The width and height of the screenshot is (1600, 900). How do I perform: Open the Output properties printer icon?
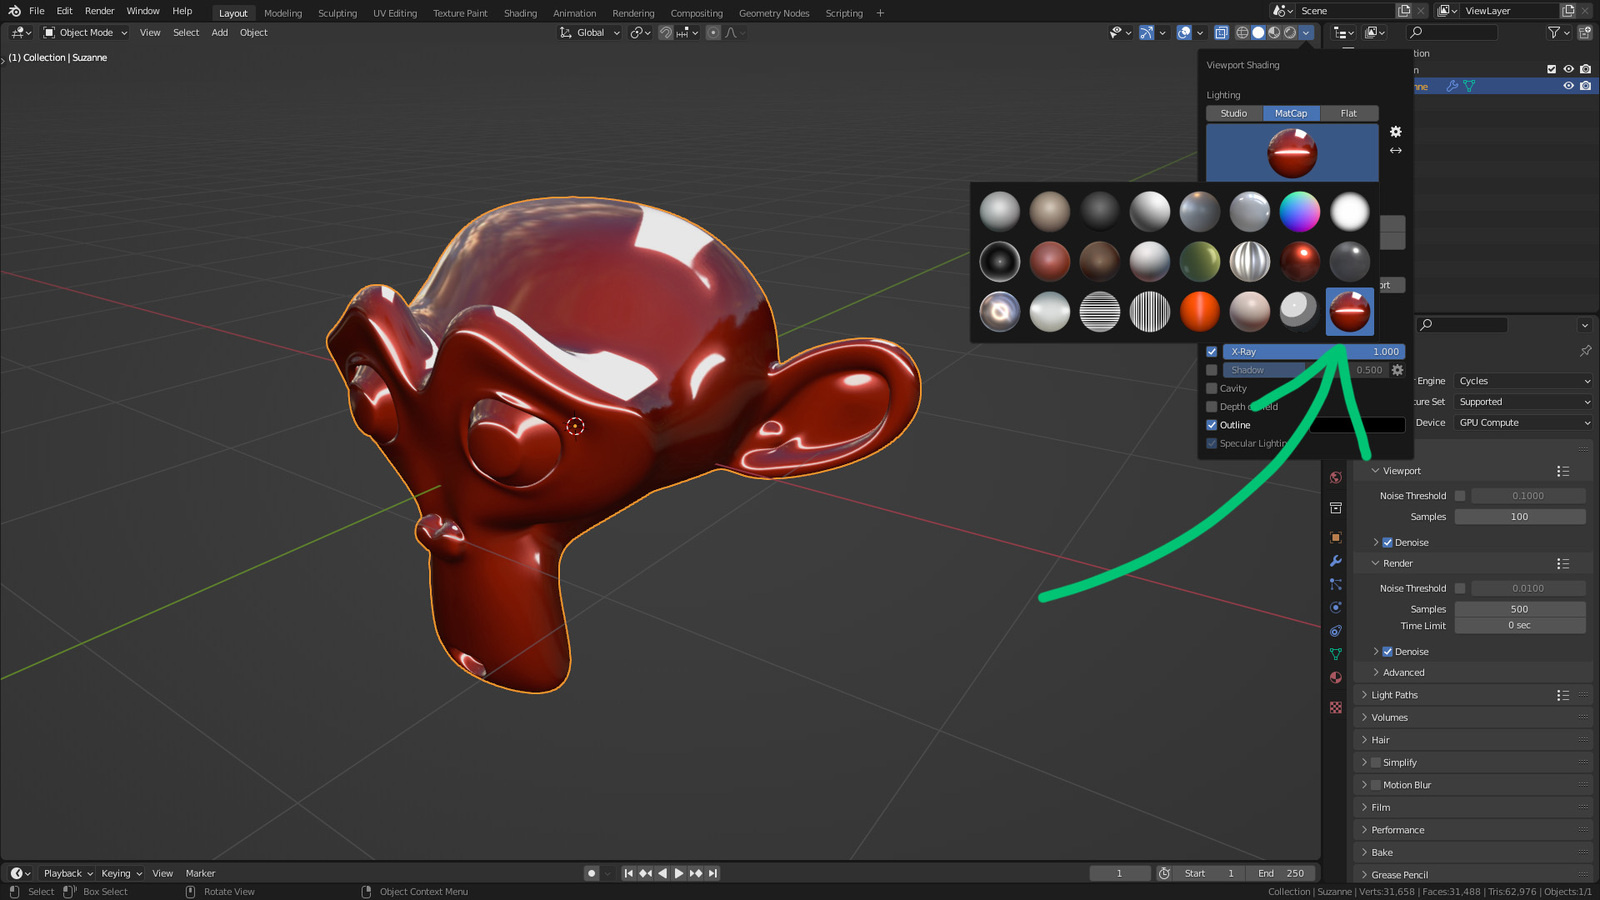pos(1335,508)
